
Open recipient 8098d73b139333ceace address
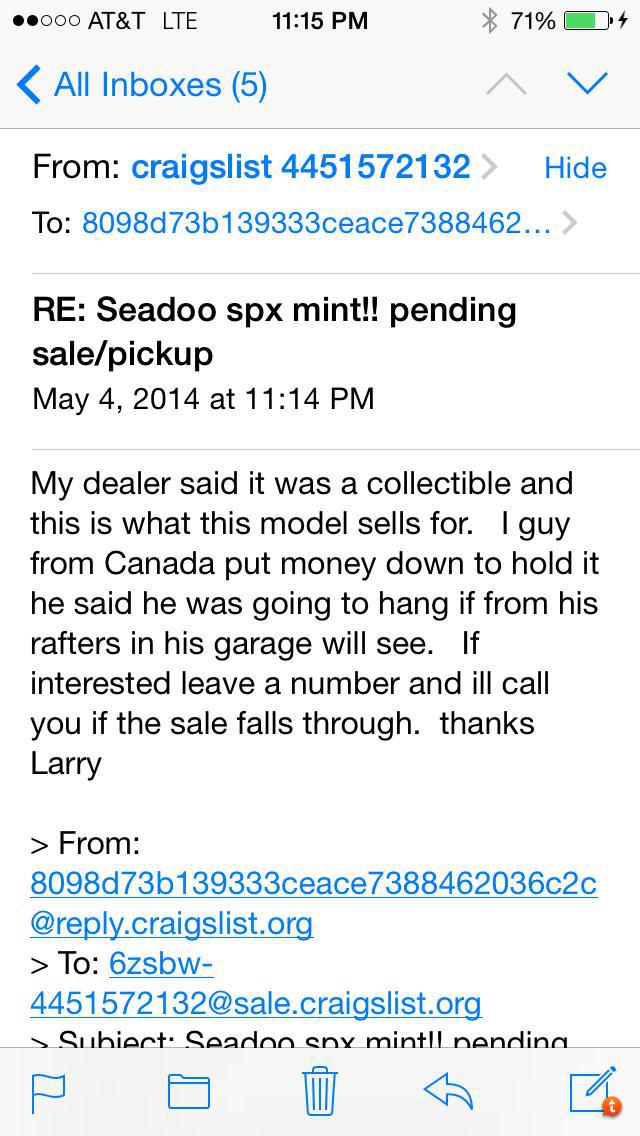316,223
